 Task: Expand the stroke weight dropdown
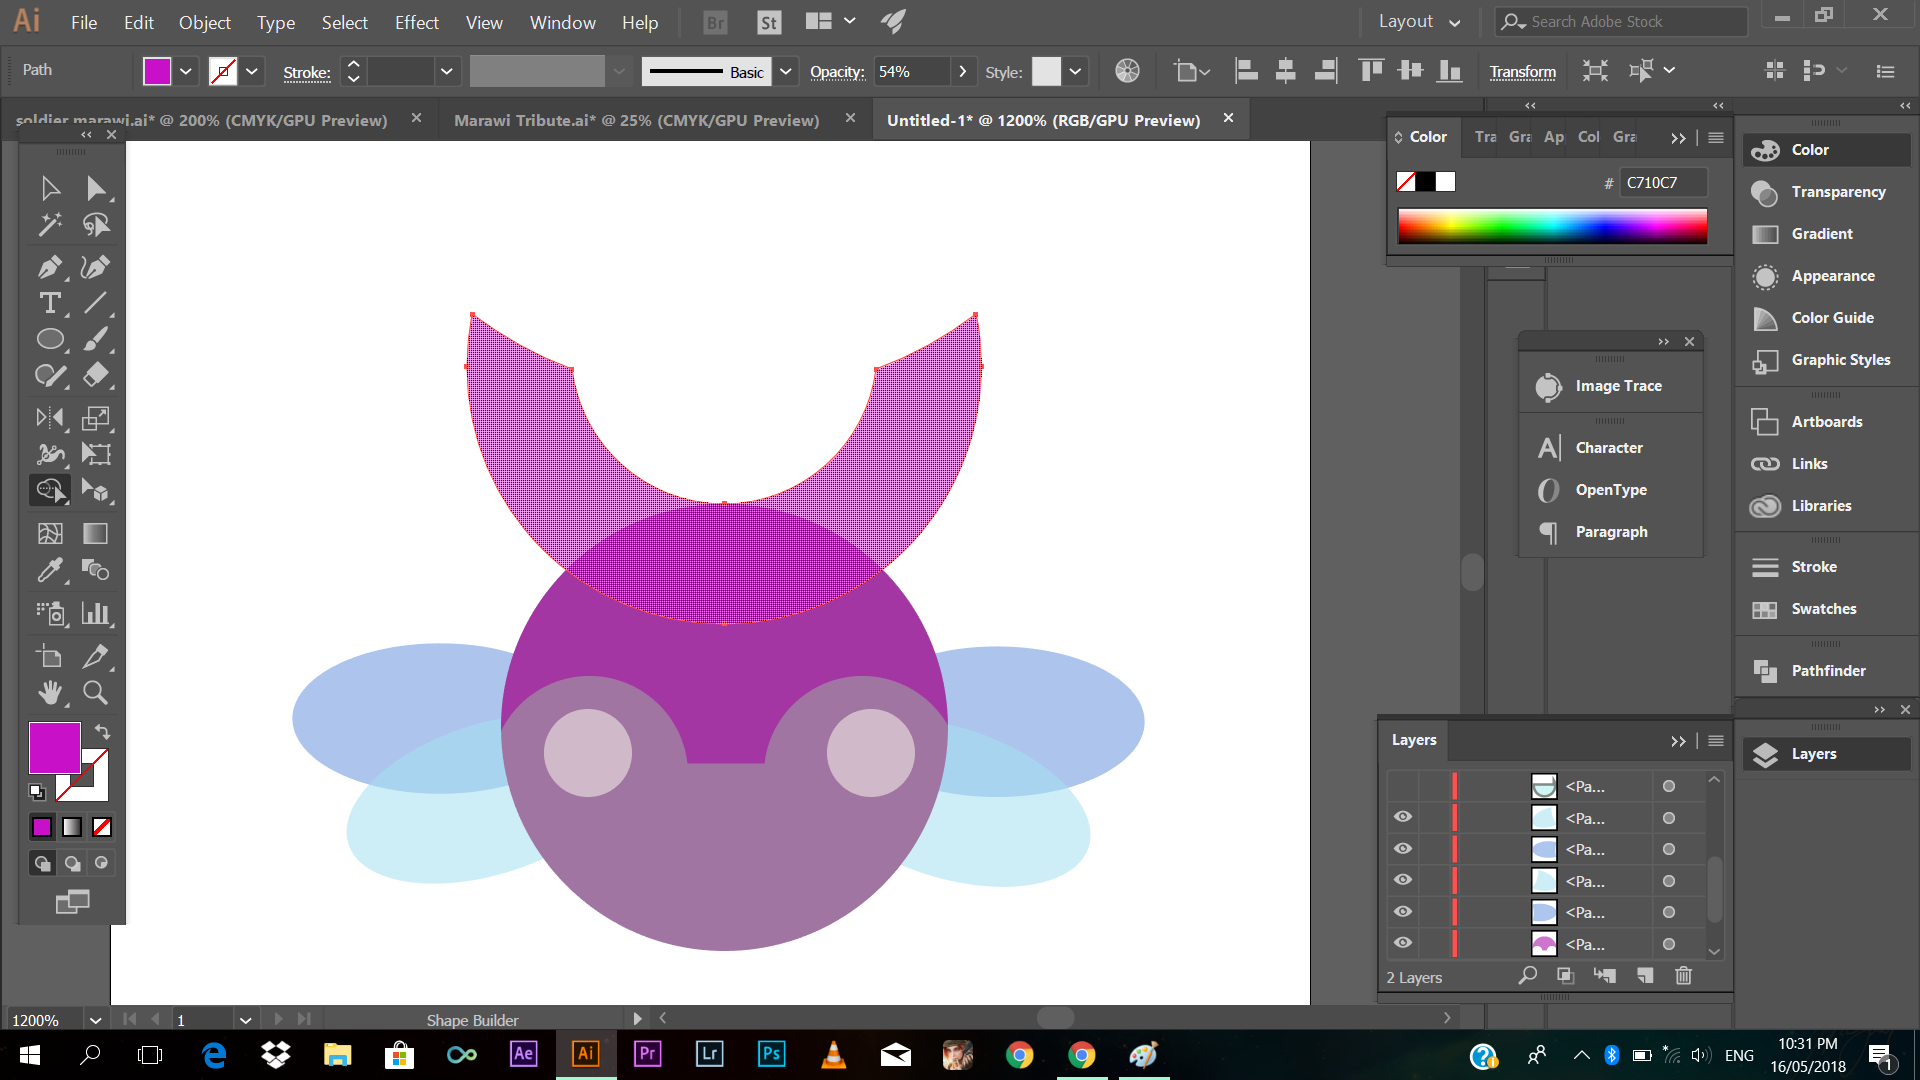point(446,72)
